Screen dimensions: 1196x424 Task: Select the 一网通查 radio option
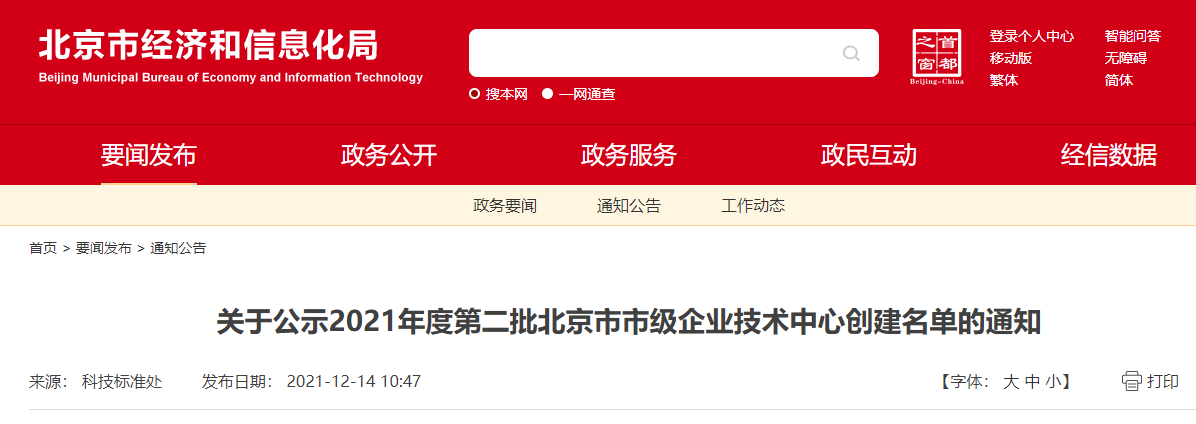pyautogui.click(x=548, y=95)
